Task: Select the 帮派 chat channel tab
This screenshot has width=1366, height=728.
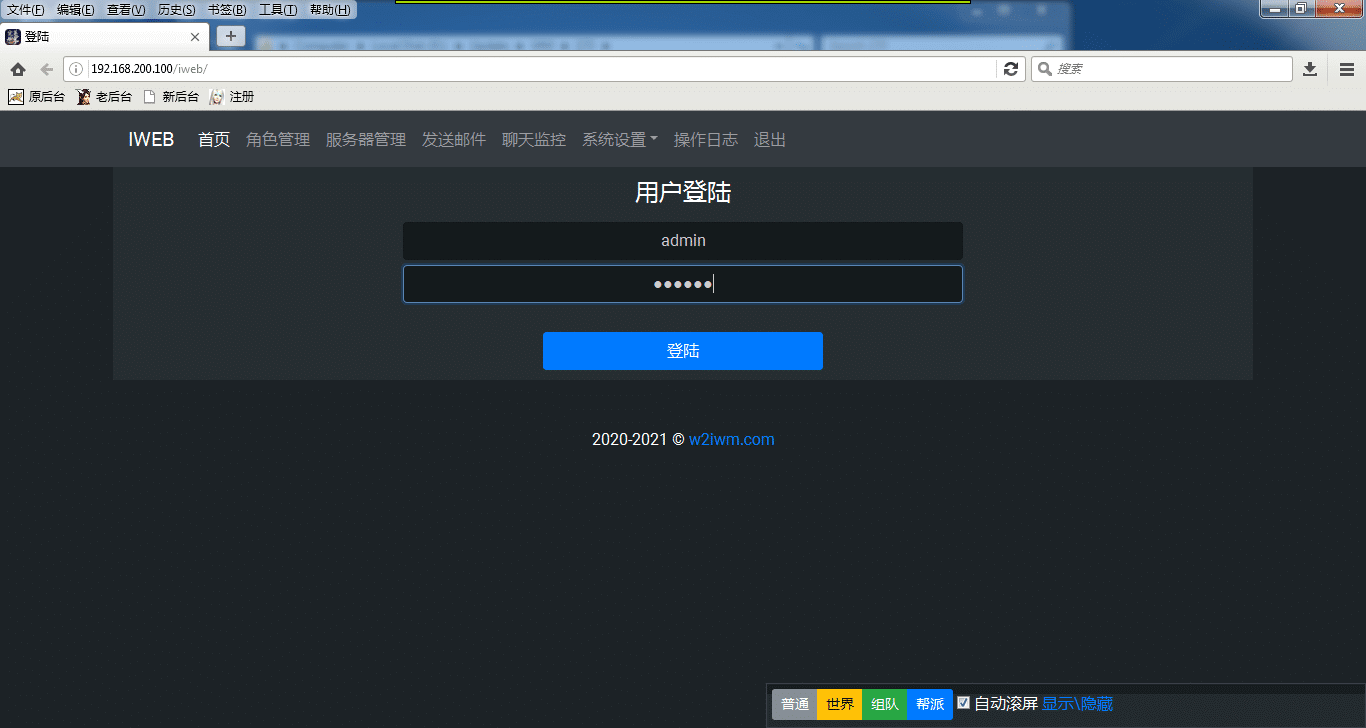Action: tap(930, 704)
